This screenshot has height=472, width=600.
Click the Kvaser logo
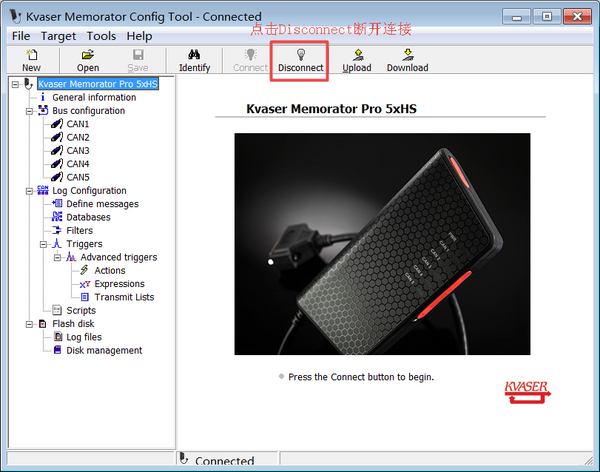[528, 392]
